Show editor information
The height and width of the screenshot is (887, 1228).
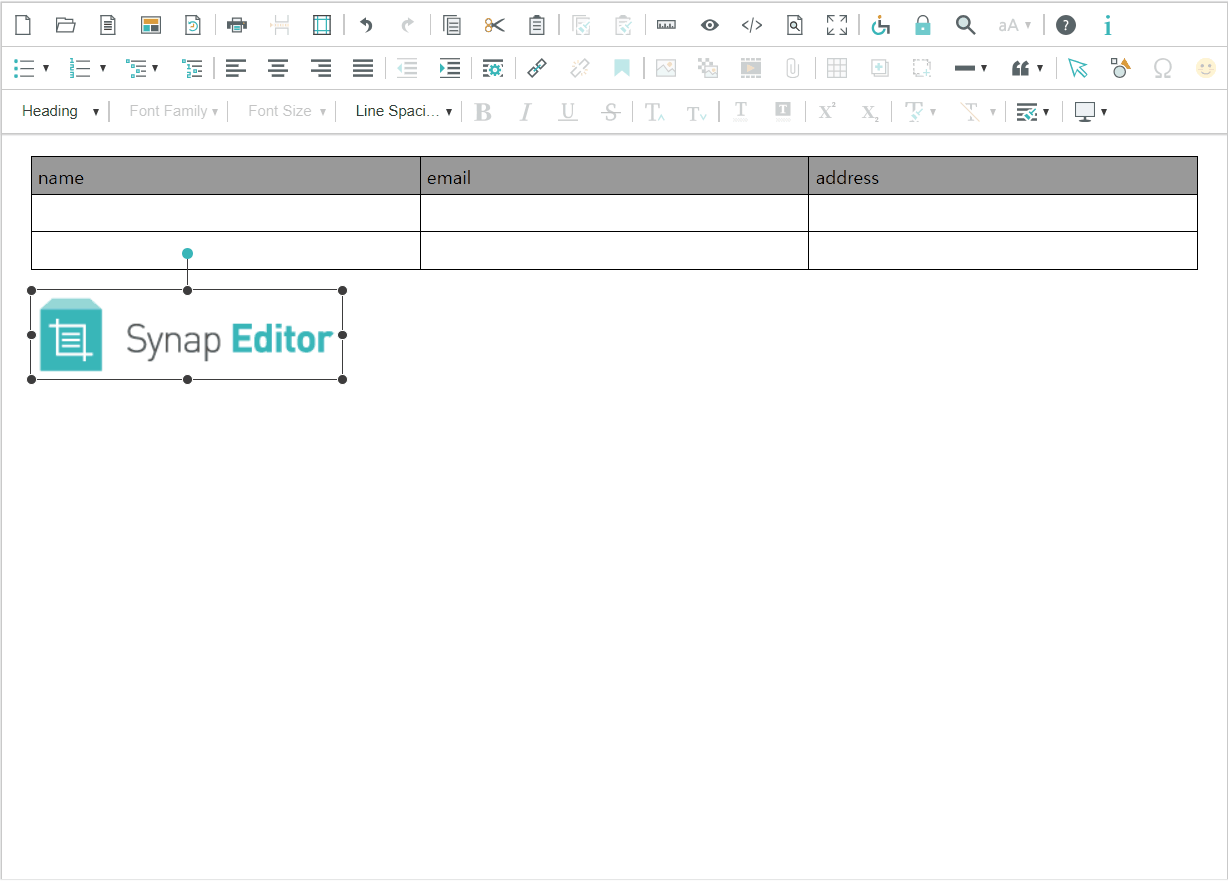pos(1107,25)
